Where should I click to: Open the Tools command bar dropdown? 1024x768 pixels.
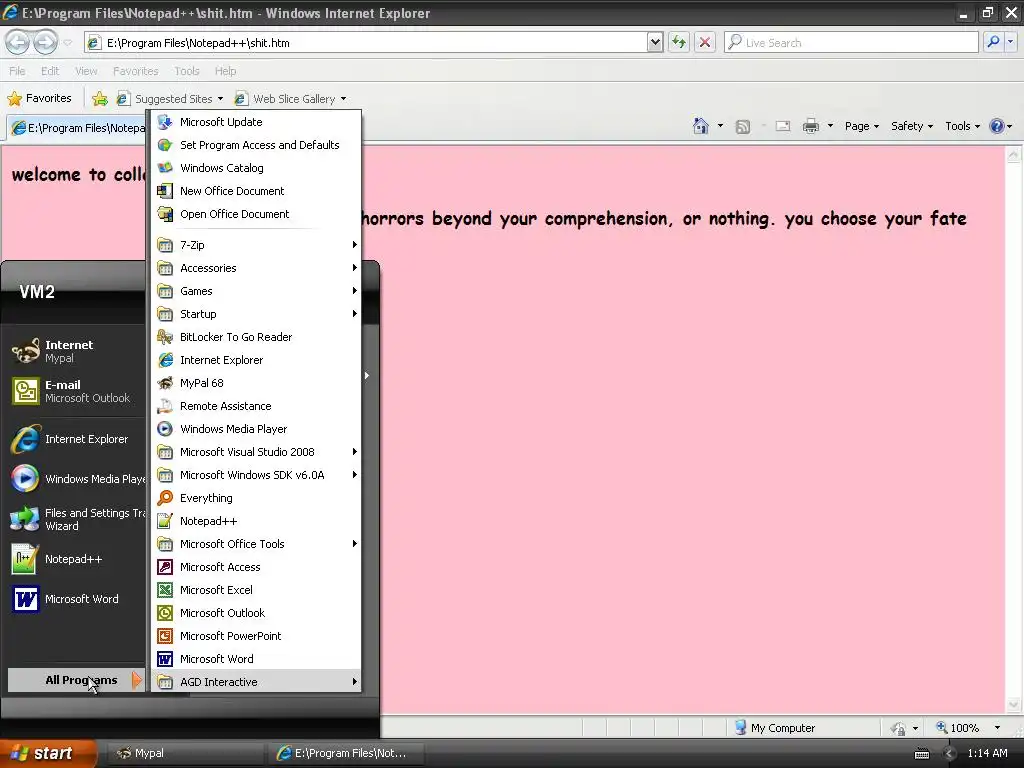pos(963,126)
